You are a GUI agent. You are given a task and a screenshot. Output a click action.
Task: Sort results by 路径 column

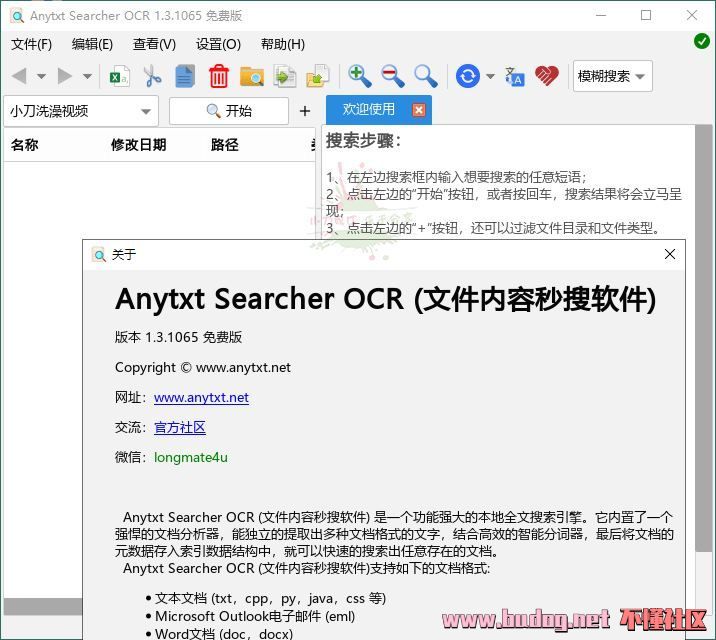(224, 145)
